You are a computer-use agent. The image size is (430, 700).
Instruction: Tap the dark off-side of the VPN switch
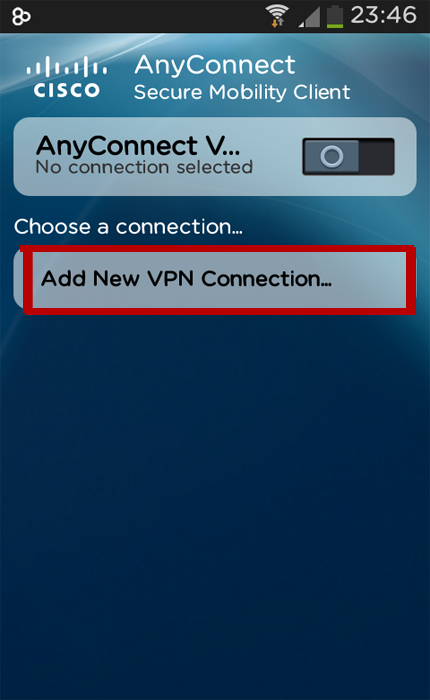click(x=376, y=156)
